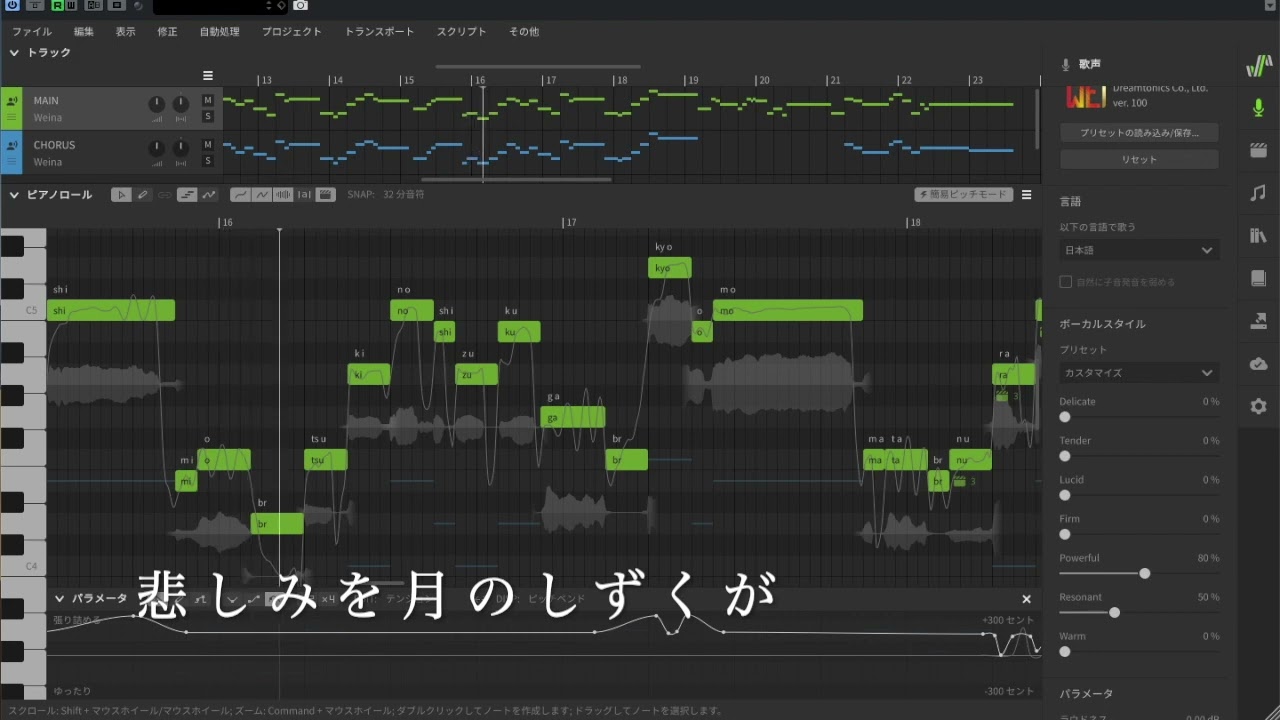Open the Voice panel microphone icon in sidebar
Image resolution: width=1280 pixels, height=720 pixels.
point(1258,108)
